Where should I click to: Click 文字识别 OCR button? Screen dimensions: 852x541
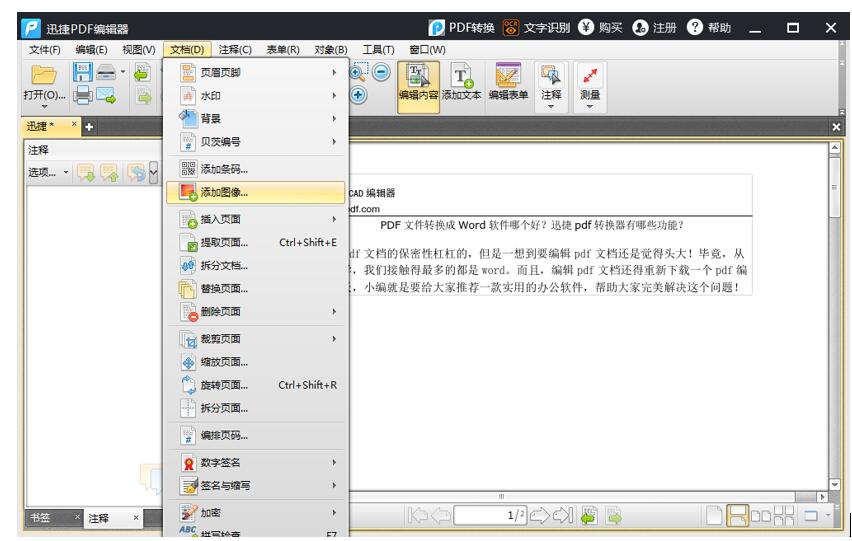(536, 28)
